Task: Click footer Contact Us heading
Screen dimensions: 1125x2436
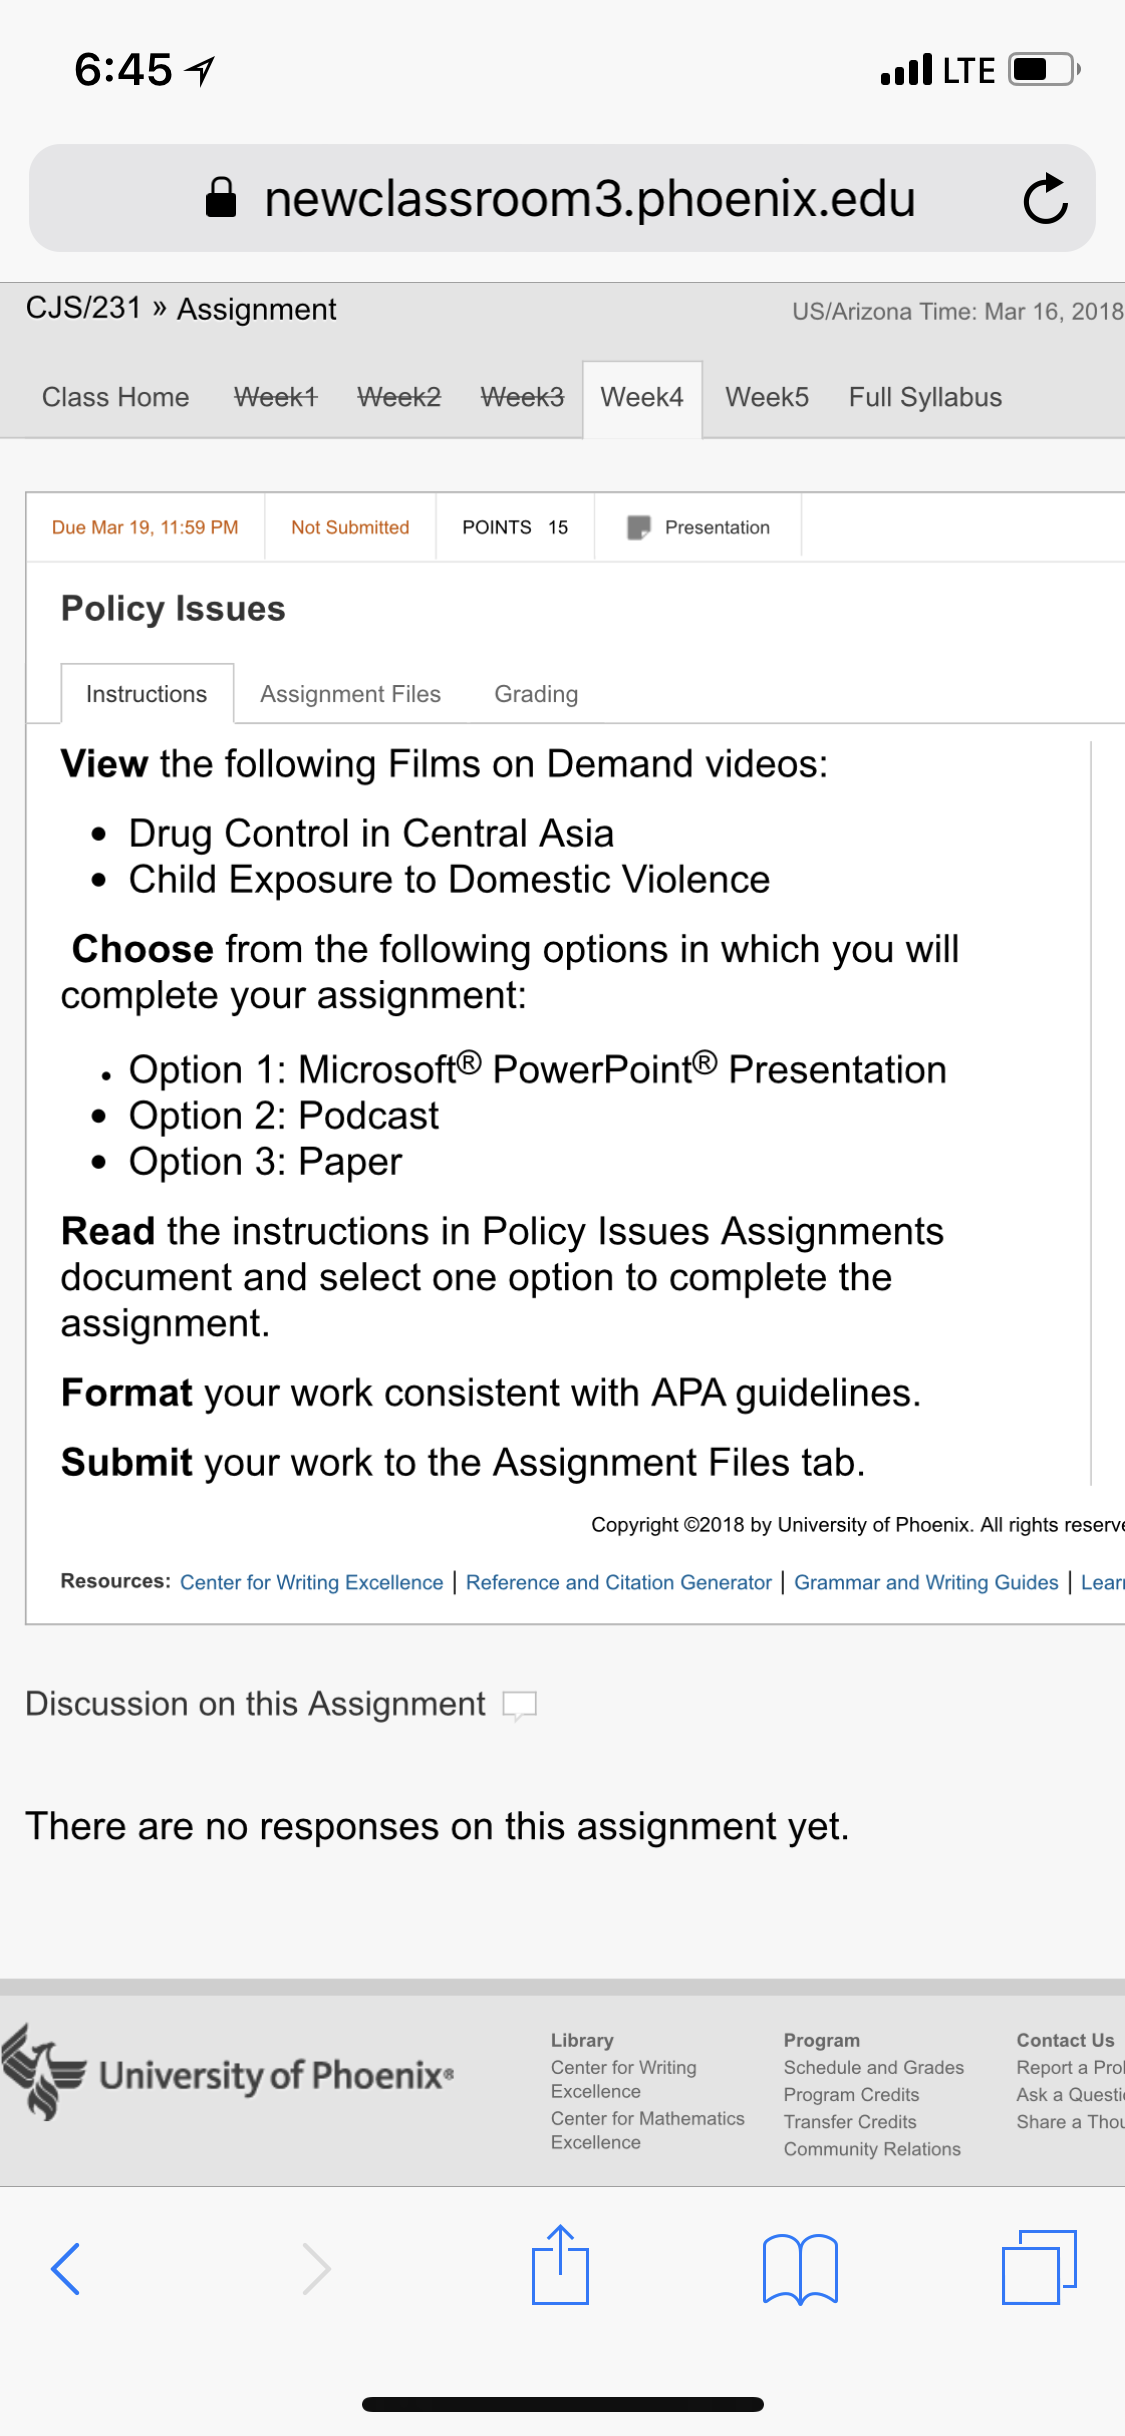Action: click(1065, 2040)
